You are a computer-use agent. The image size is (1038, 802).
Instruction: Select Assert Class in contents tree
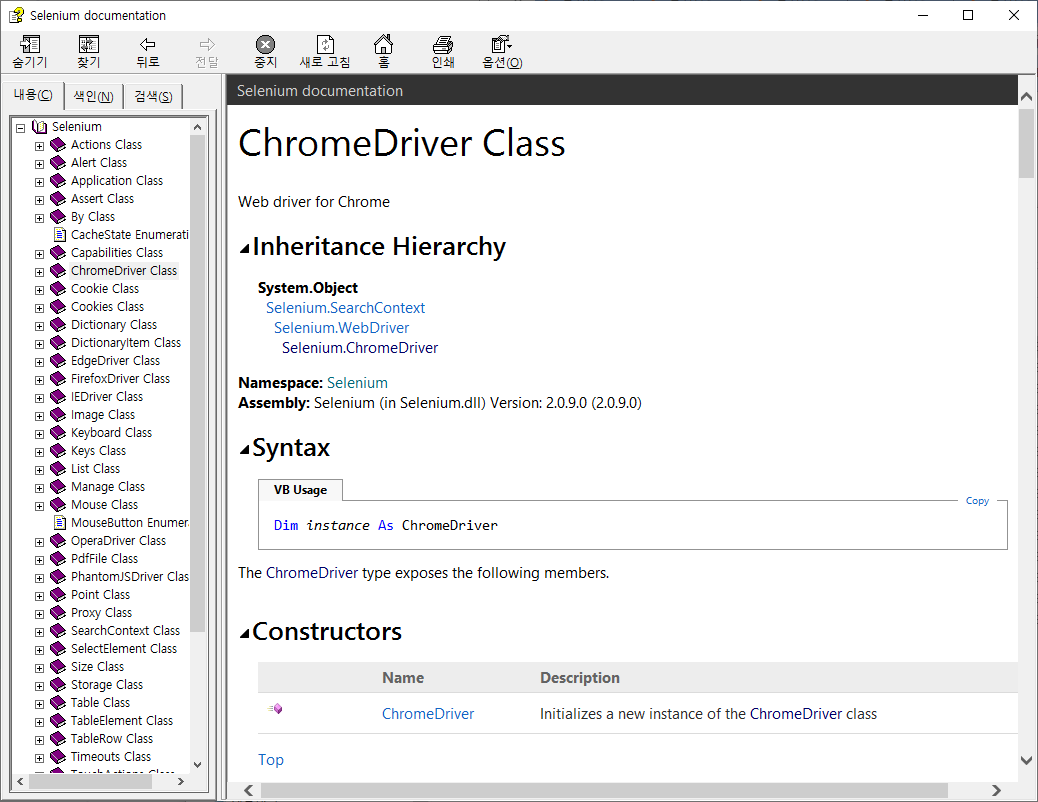click(x=103, y=199)
